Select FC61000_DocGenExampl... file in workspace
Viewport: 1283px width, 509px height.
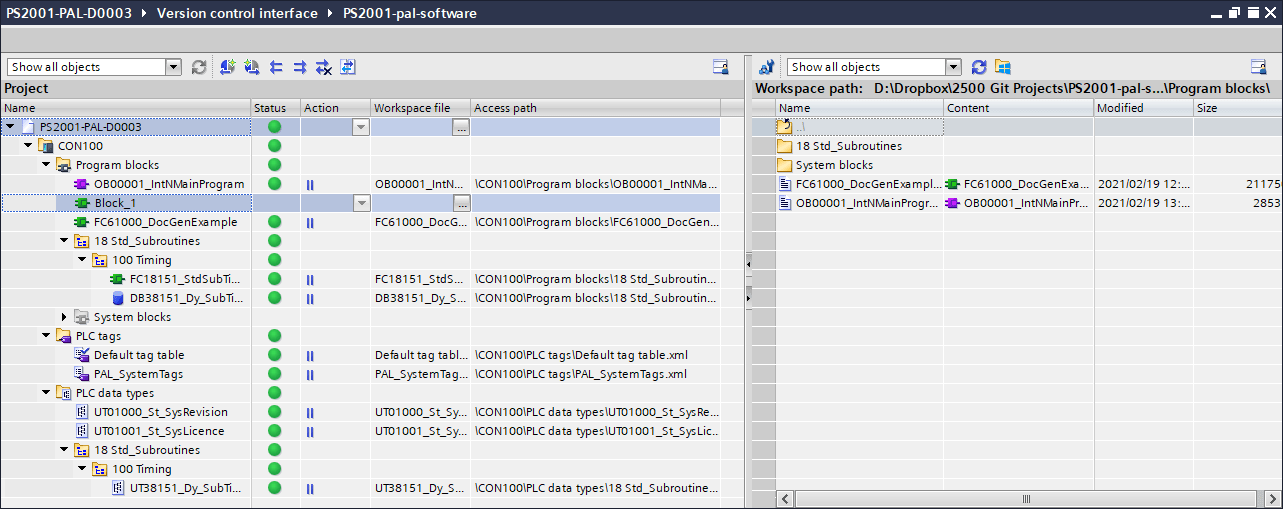[860, 184]
